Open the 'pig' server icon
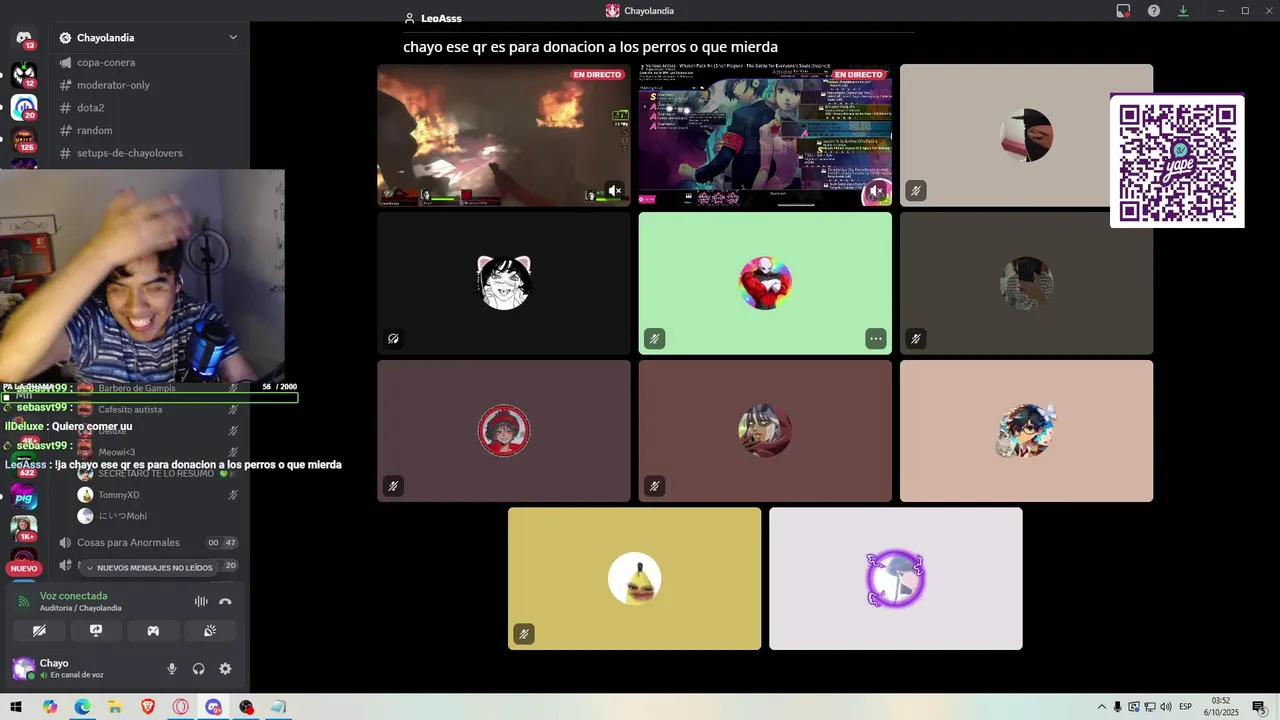Screen dimensions: 1280x720 click(x=24, y=497)
